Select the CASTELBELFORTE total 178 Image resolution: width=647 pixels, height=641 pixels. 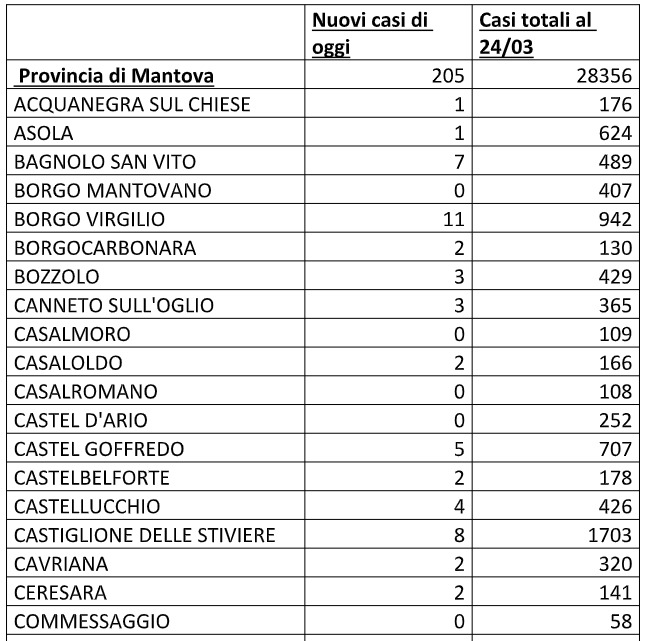tap(615, 478)
